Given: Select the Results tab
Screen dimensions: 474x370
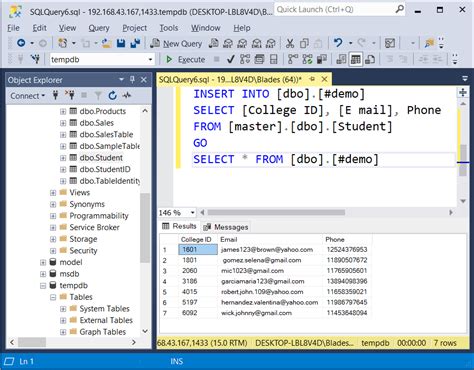Looking at the screenshot, I should (x=179, y=226).
